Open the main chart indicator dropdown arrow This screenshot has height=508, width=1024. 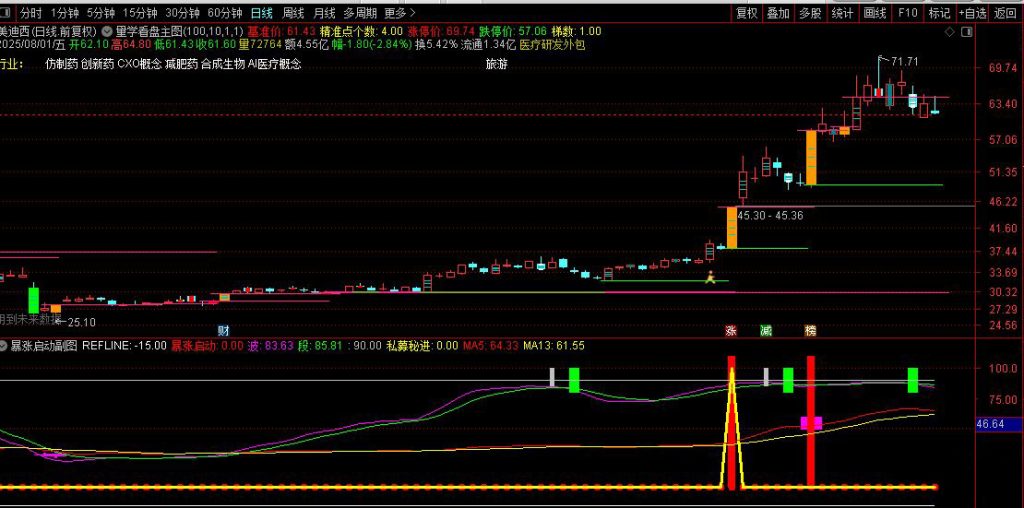pyautogui.click(x=106, y=31)
